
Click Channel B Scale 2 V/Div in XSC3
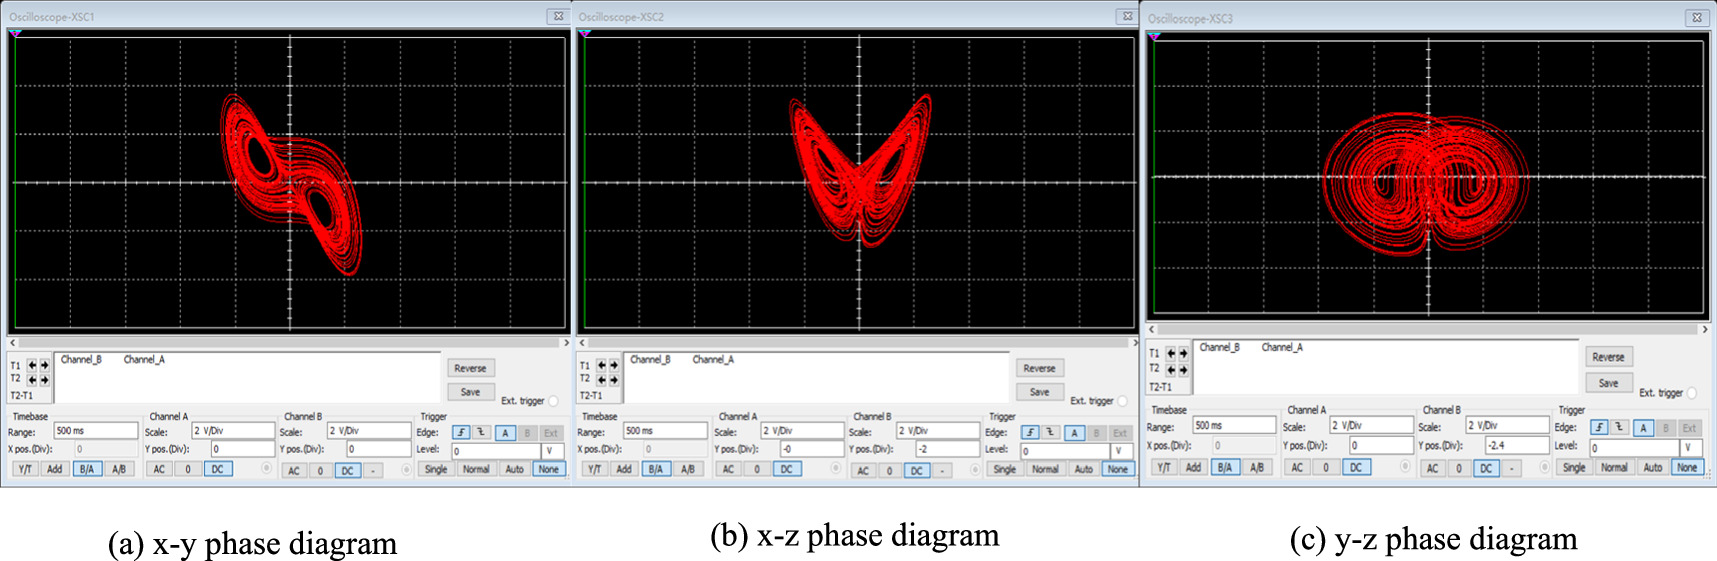click(1508, 425)
